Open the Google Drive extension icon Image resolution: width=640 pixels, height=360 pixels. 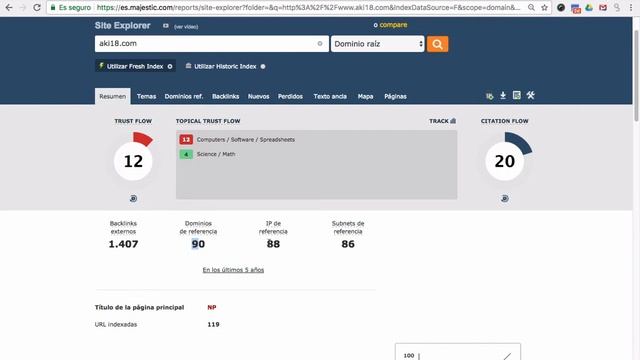(x=589, y=7)
